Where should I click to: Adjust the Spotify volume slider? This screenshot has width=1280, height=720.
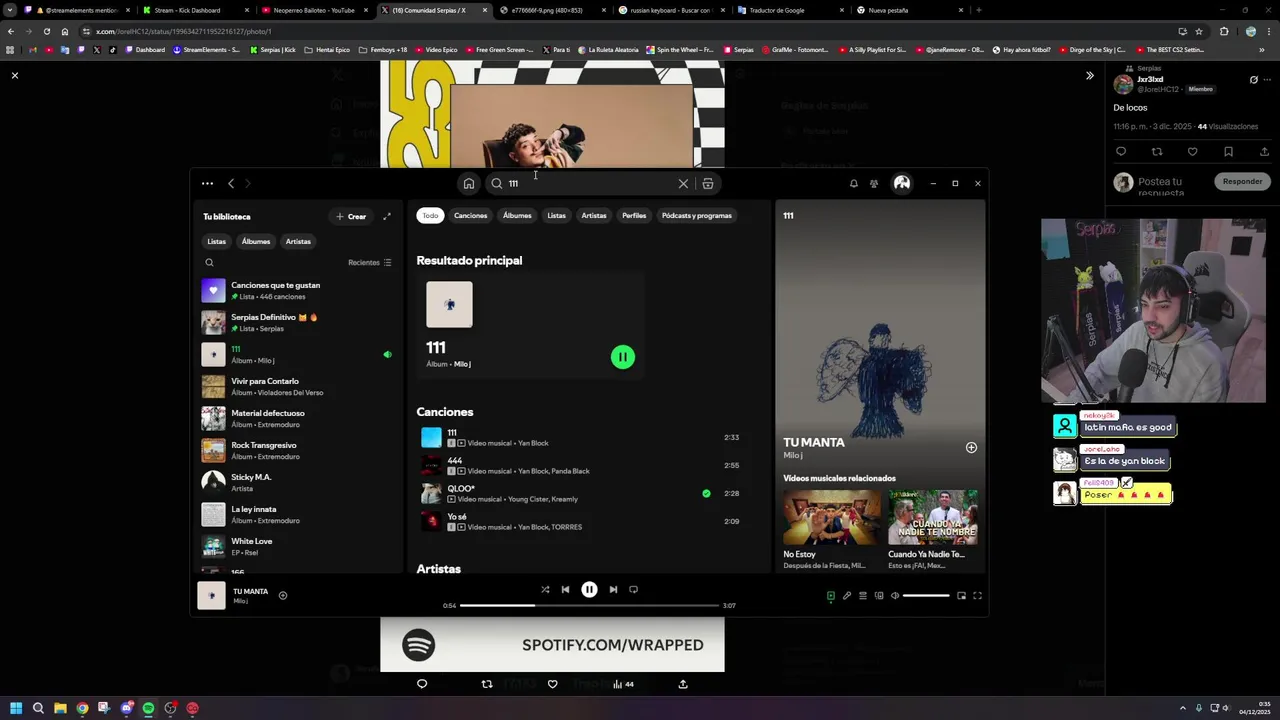pyautogui.click(x=926, y=596)
